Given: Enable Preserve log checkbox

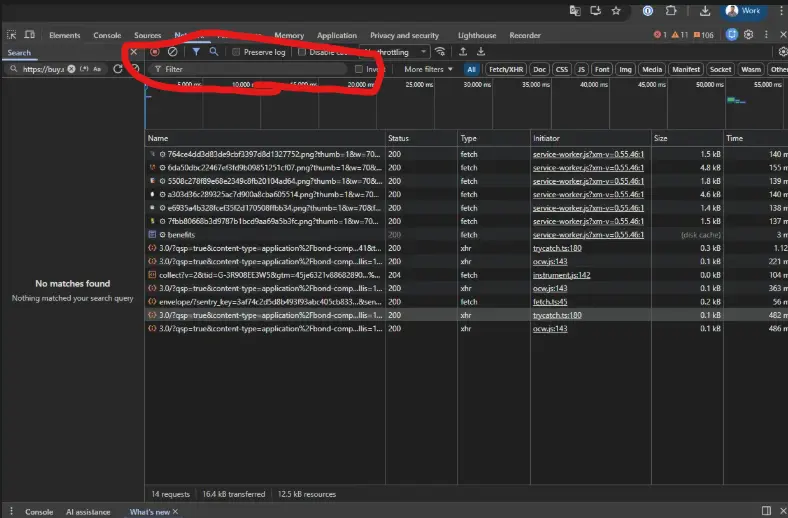Looking at the screenshot, I should pos(236,52).
